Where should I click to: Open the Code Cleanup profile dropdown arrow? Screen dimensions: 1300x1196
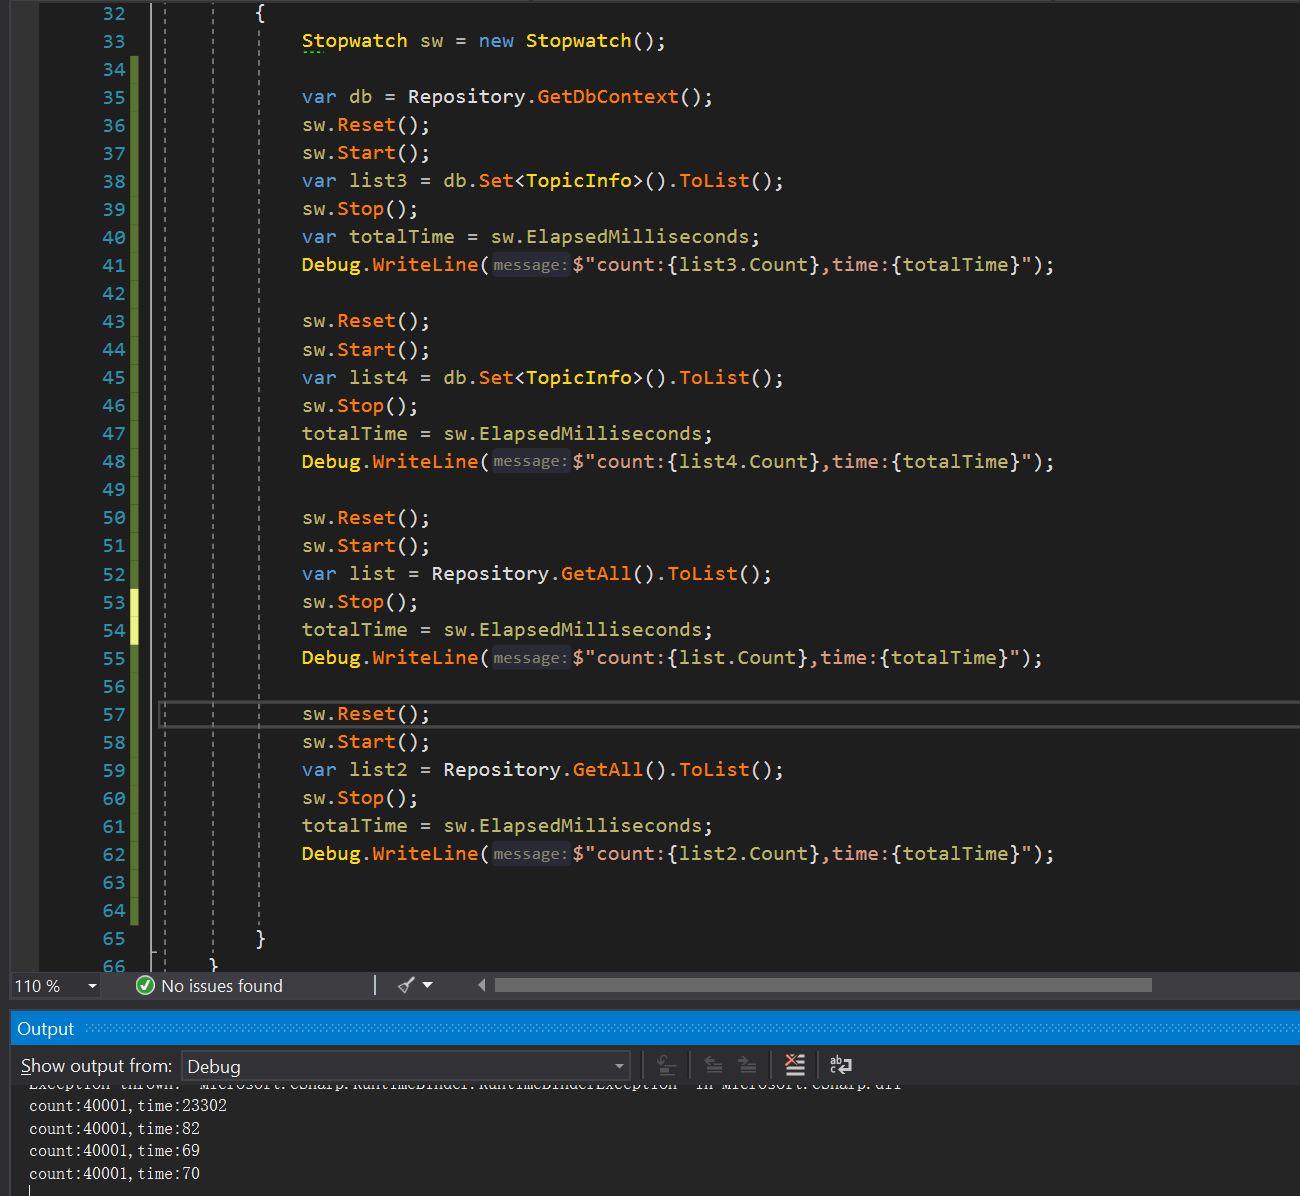click(x=428, y=985)
